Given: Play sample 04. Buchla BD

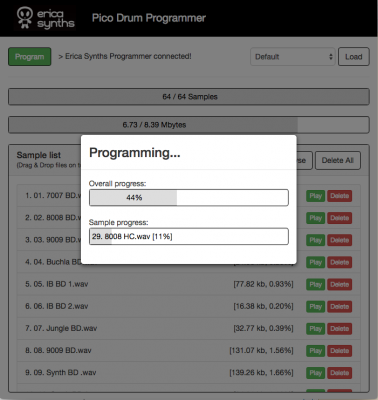Looking at the screenshot, I should click(x=315, y=262).
